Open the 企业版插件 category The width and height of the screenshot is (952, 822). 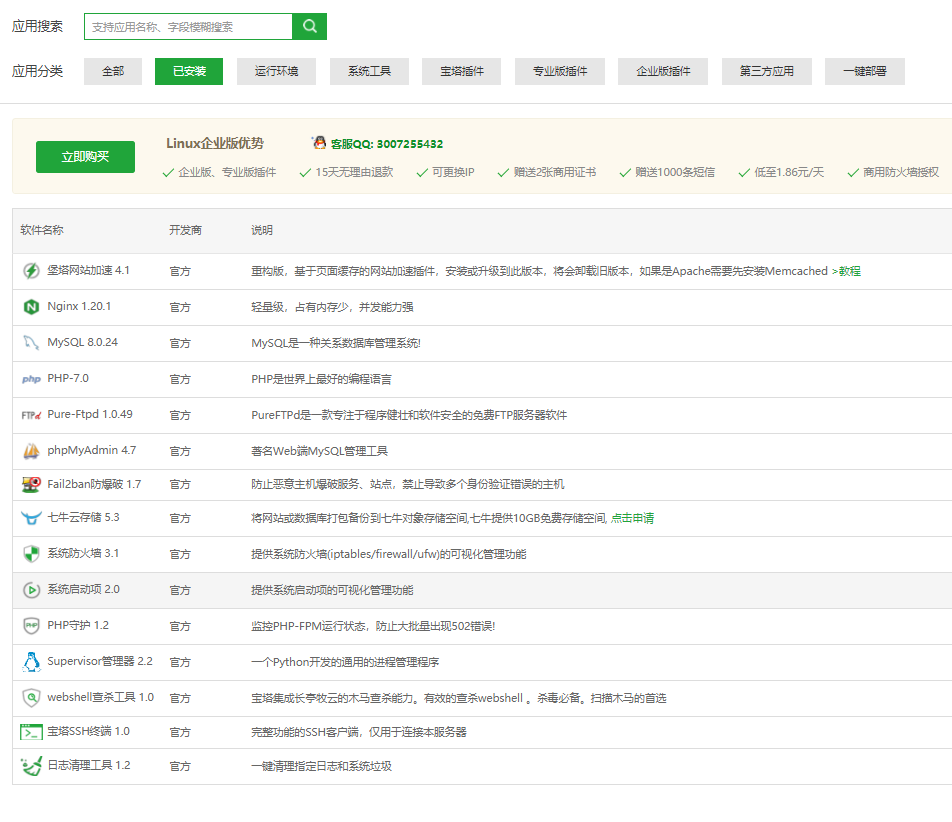point(663,71)
